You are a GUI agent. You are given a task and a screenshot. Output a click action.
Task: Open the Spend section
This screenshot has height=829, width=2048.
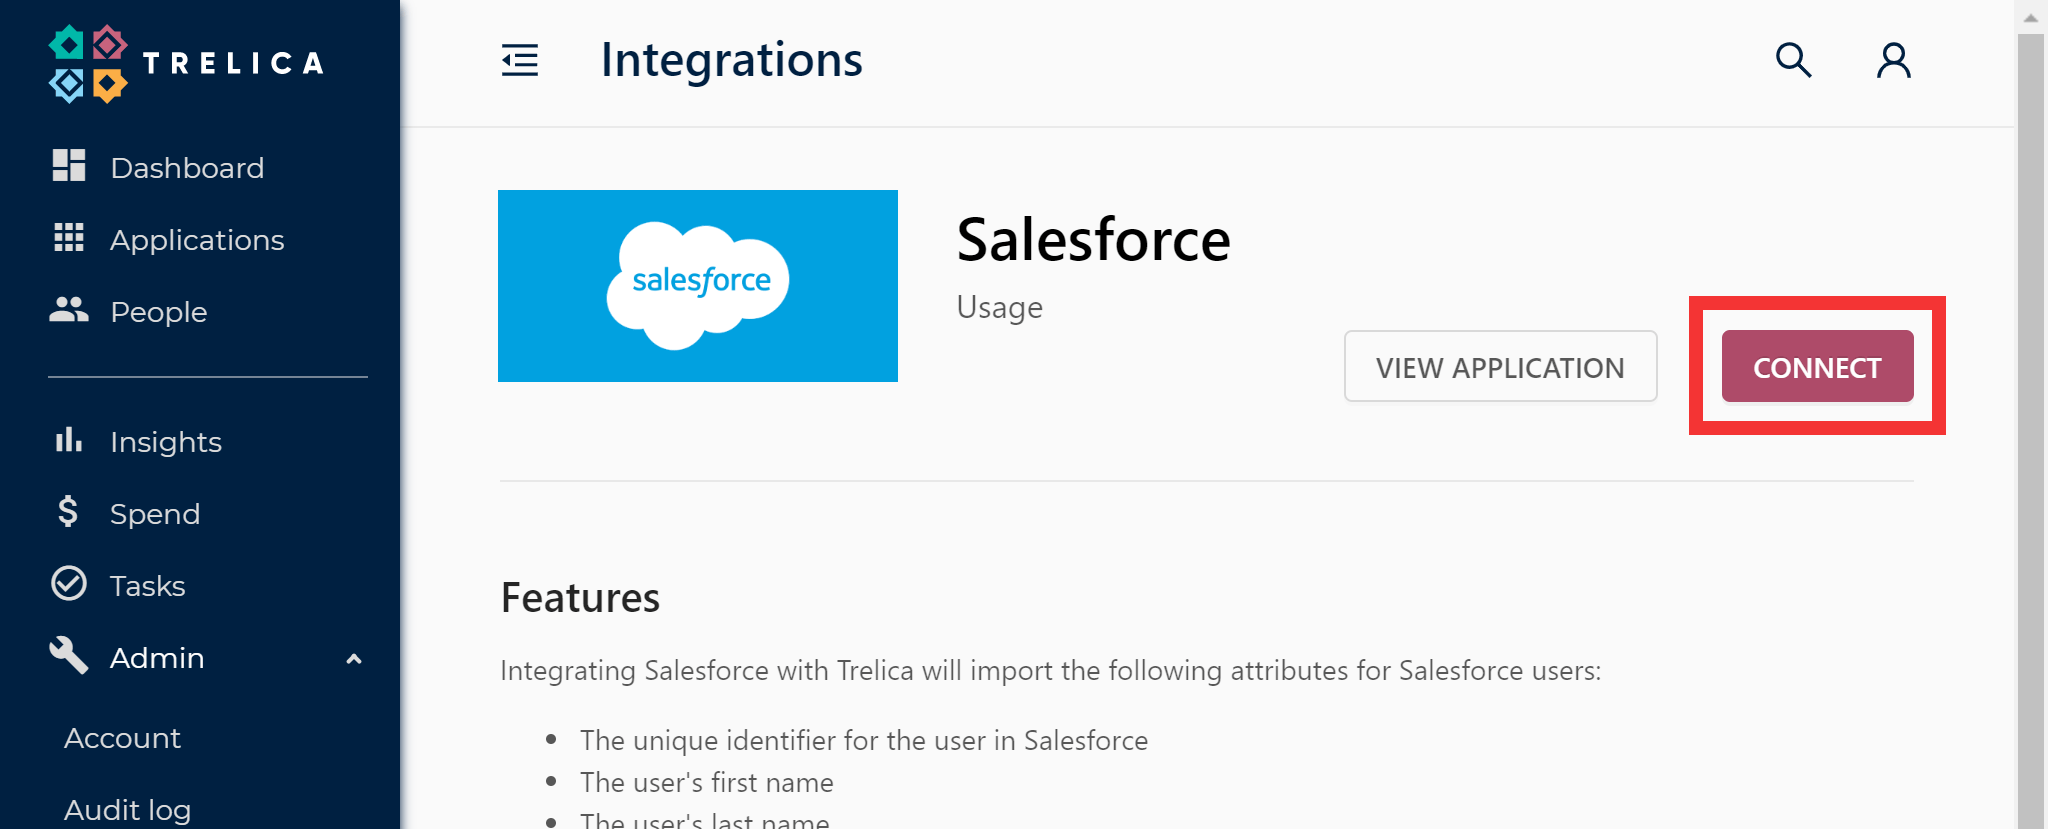155,514
